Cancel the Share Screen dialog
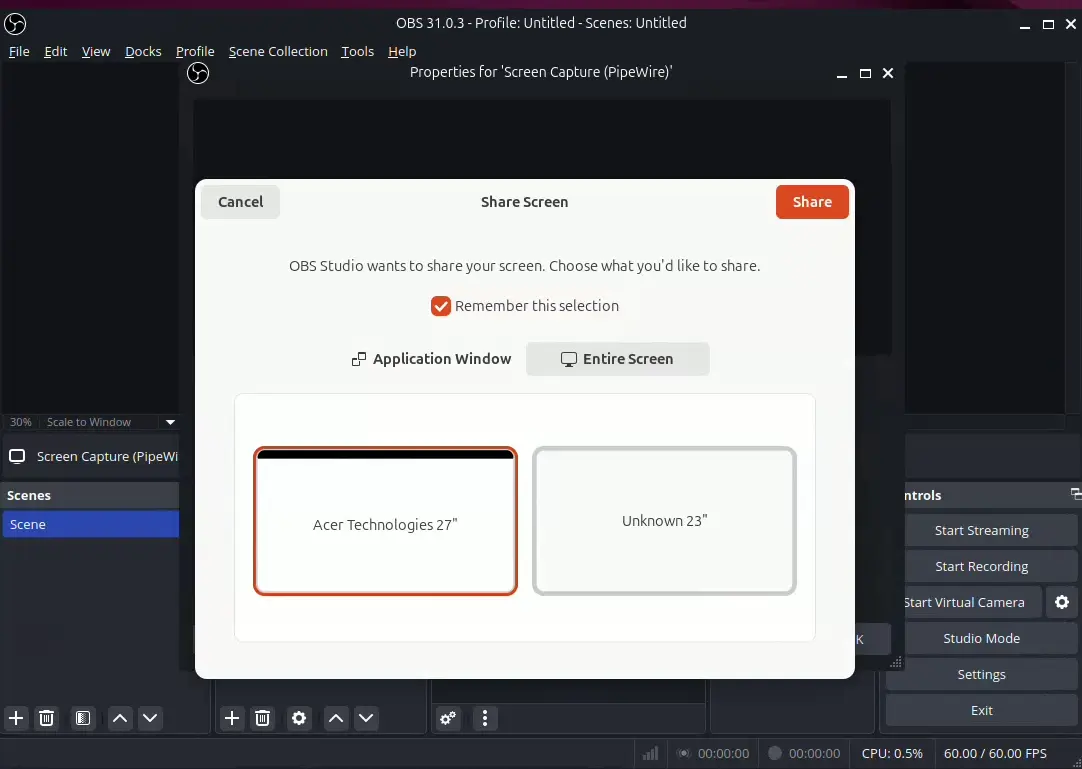 [240, 202]
